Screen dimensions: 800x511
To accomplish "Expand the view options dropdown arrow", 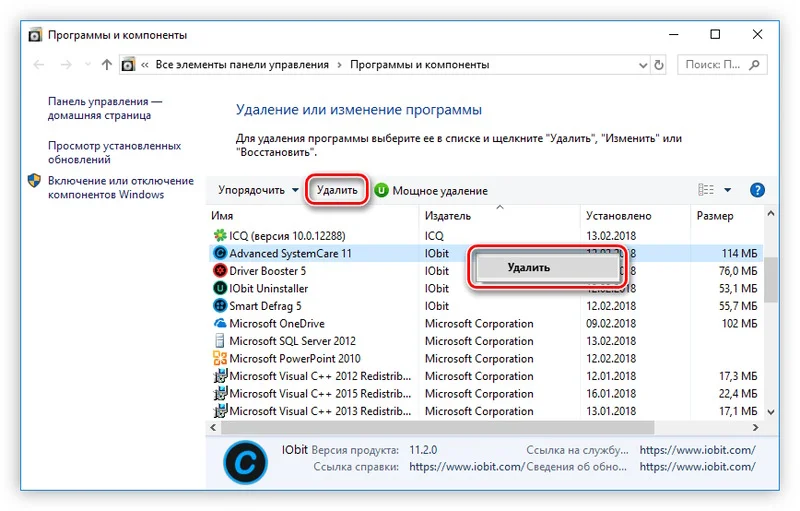I will coord(728,190).
